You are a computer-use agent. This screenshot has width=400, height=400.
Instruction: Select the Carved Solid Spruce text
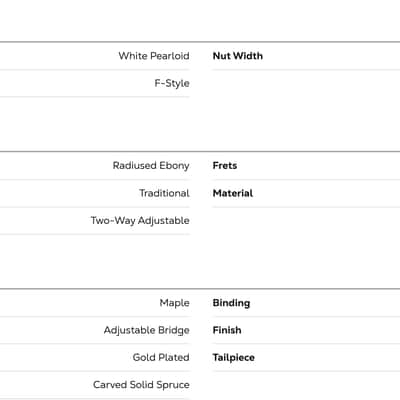coord(141,385)
